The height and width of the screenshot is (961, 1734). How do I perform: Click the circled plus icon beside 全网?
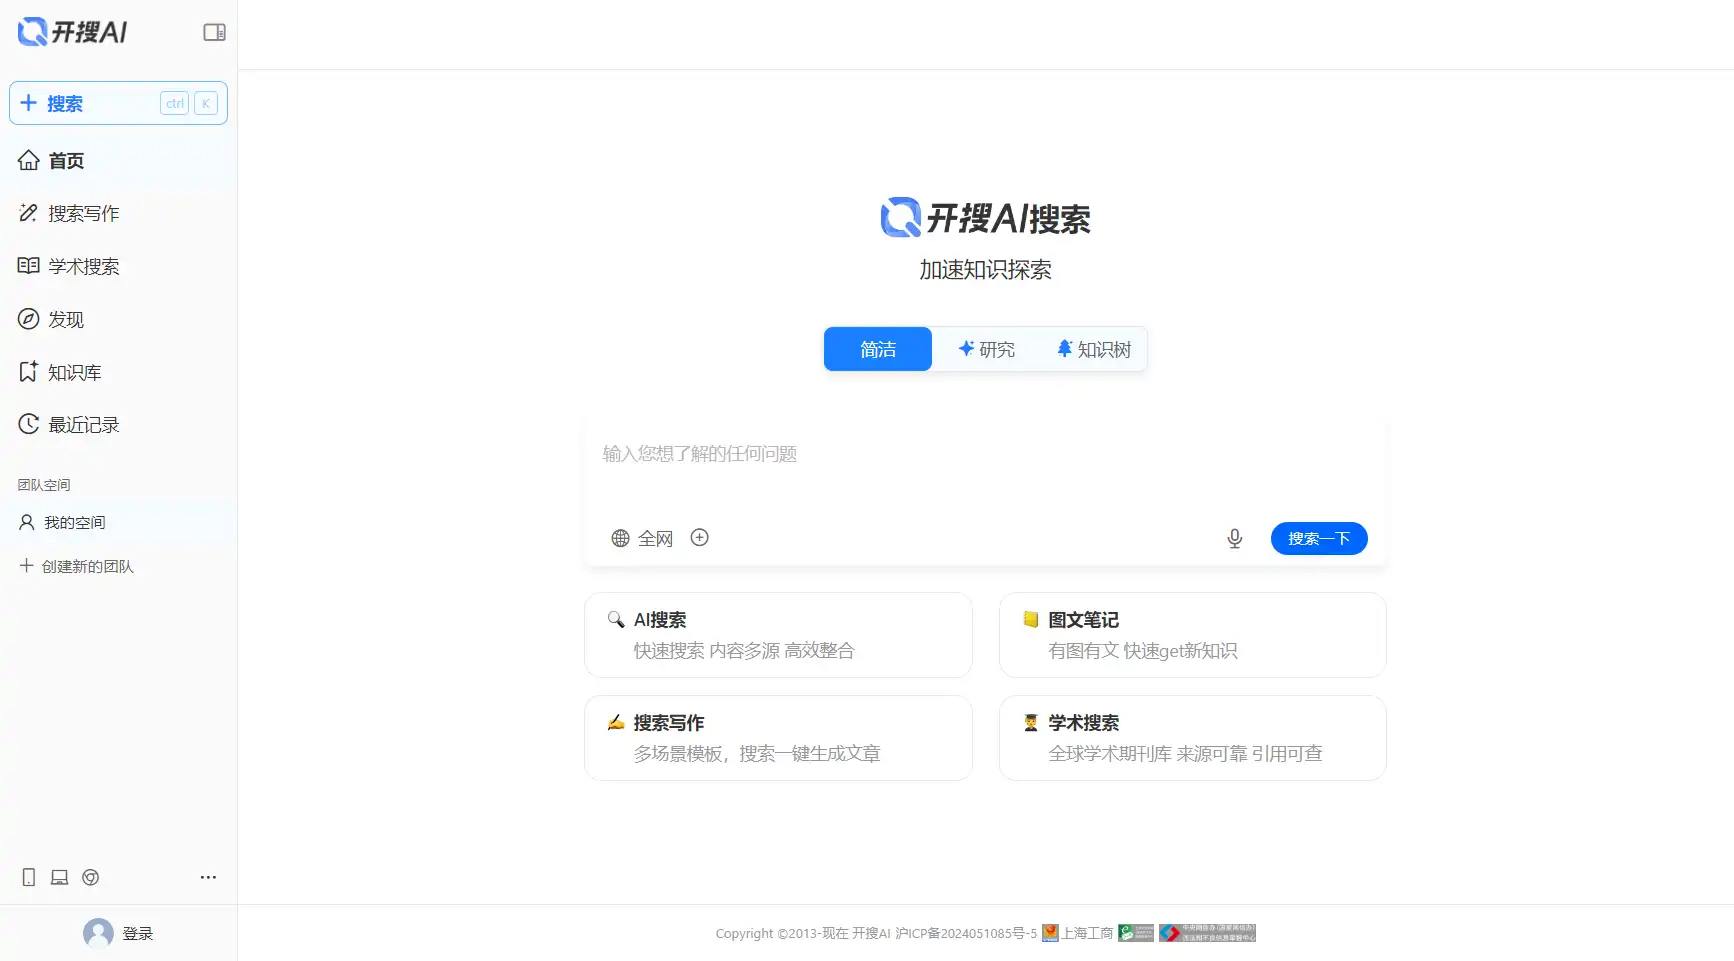coord(700,538)
